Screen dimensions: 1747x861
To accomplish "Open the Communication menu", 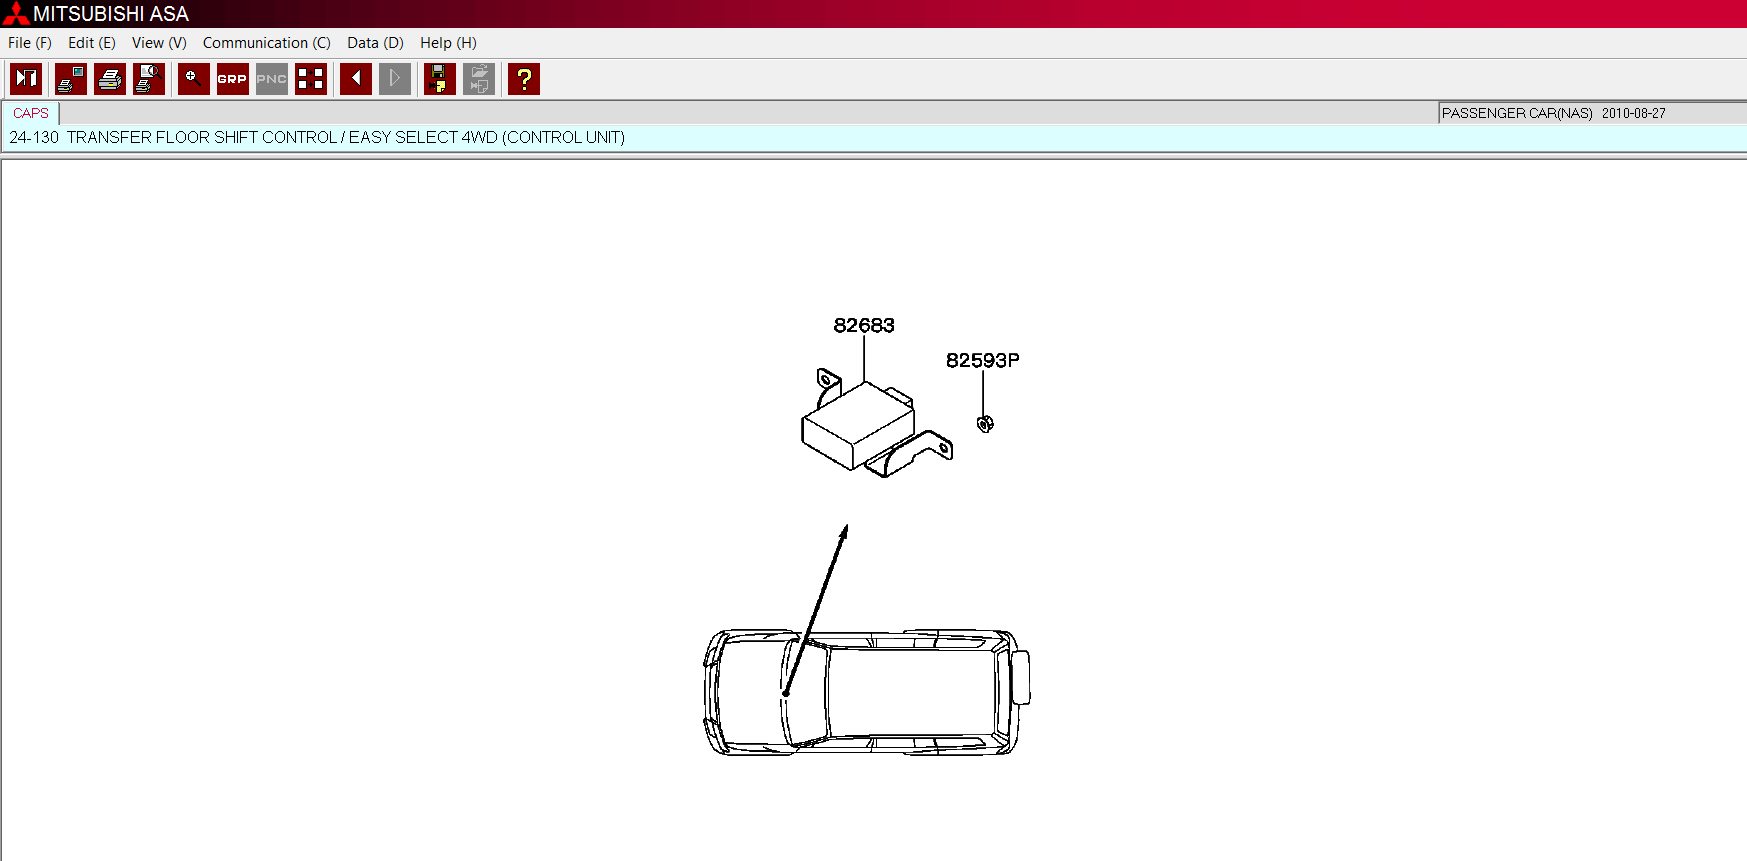I will [266, 43].
